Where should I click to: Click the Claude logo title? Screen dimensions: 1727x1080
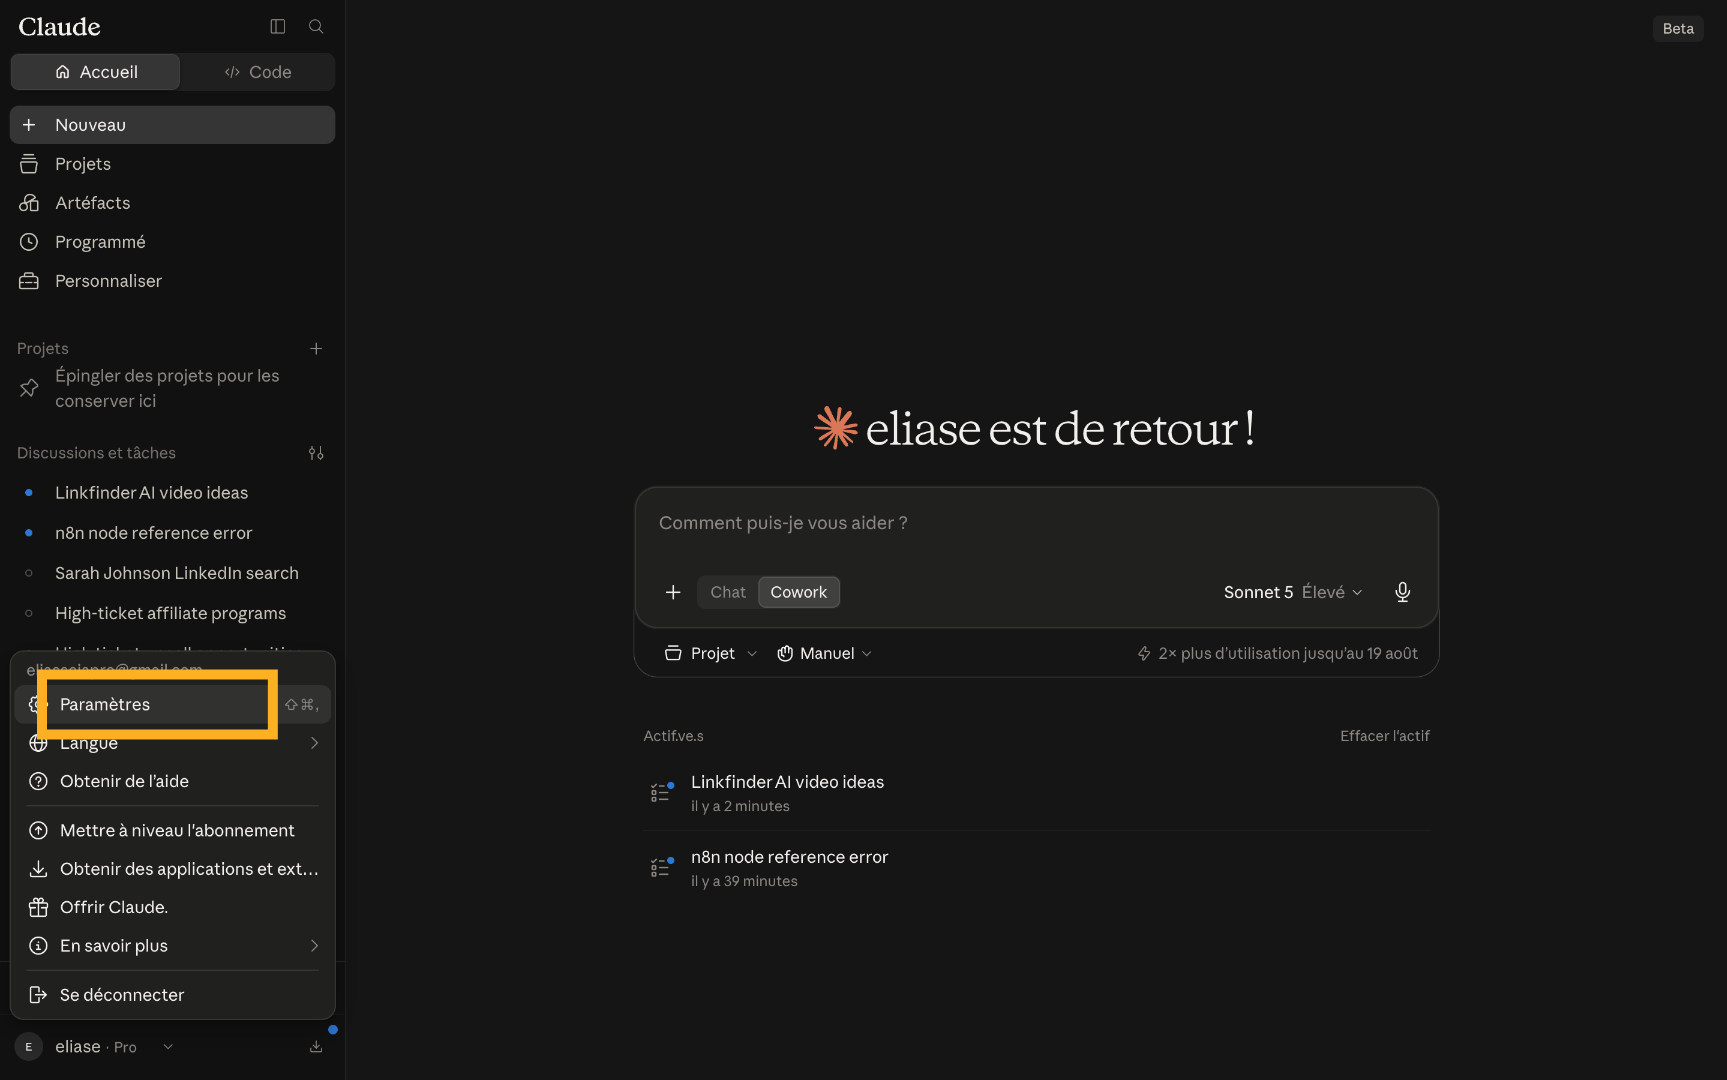tap(60, 27)
